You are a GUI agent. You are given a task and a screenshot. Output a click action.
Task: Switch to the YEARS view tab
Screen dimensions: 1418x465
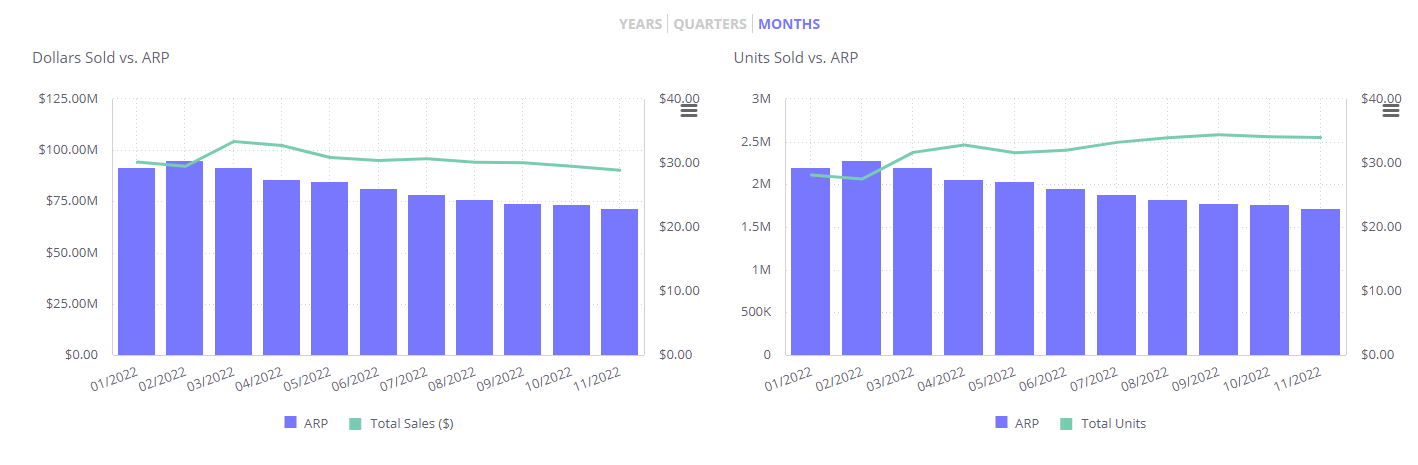click(640, 24)
